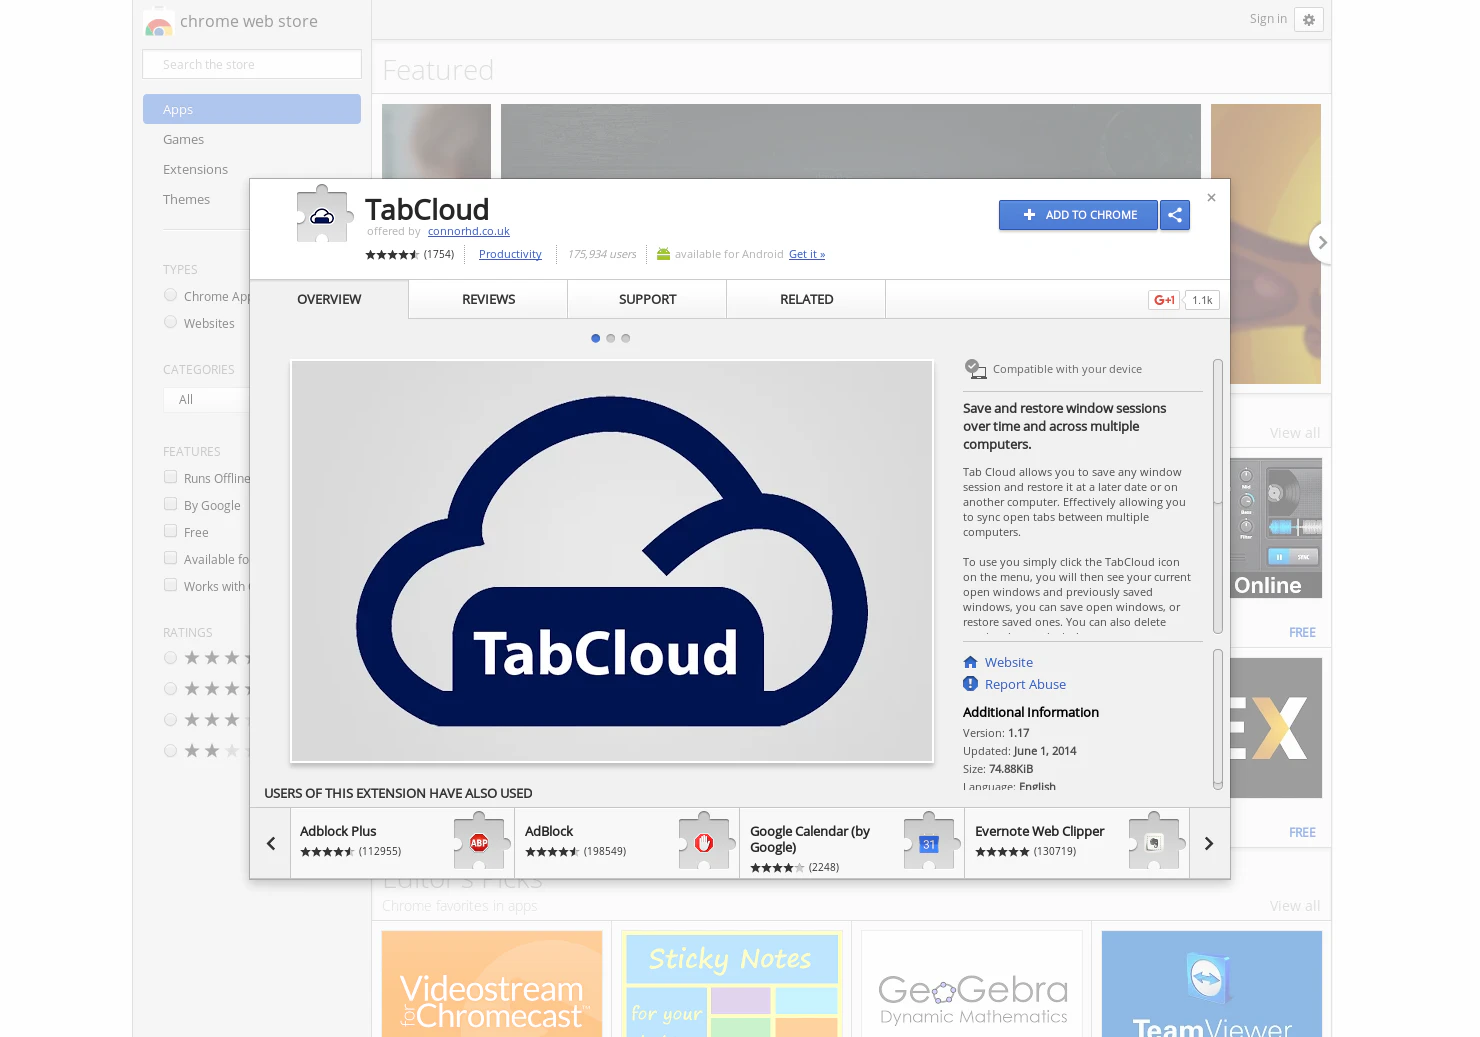Switch to the Support tab
This screenshot has width=1480, height=1037.
(647, 299)
